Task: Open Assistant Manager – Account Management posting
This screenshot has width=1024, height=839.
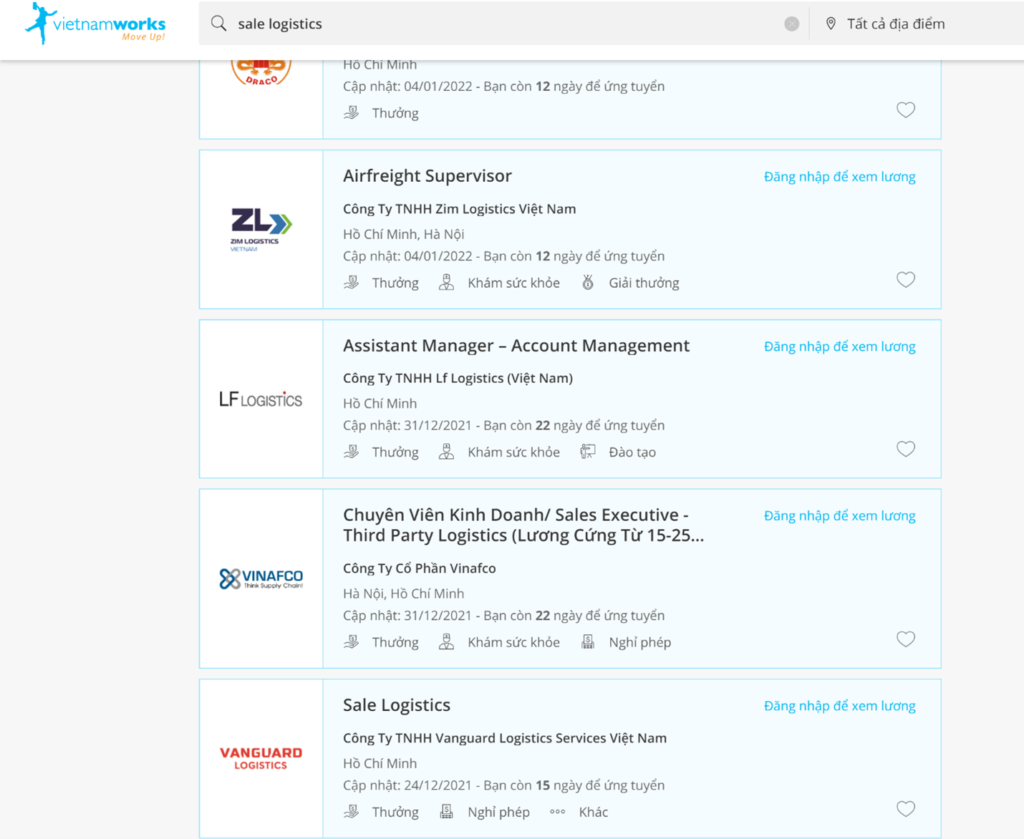Action: tap(516, 345)
